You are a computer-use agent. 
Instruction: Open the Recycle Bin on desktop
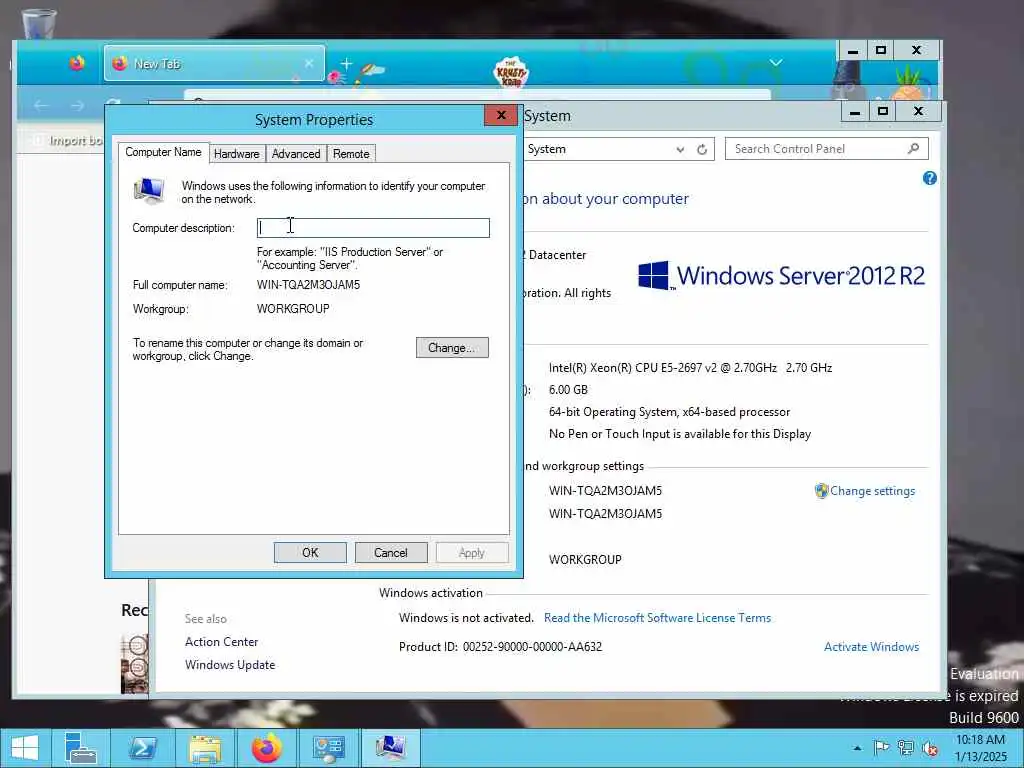[39, 24]
